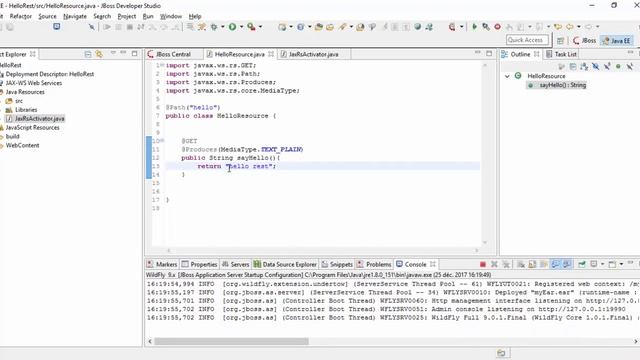Select JAX-WS Web Services node

33,83
